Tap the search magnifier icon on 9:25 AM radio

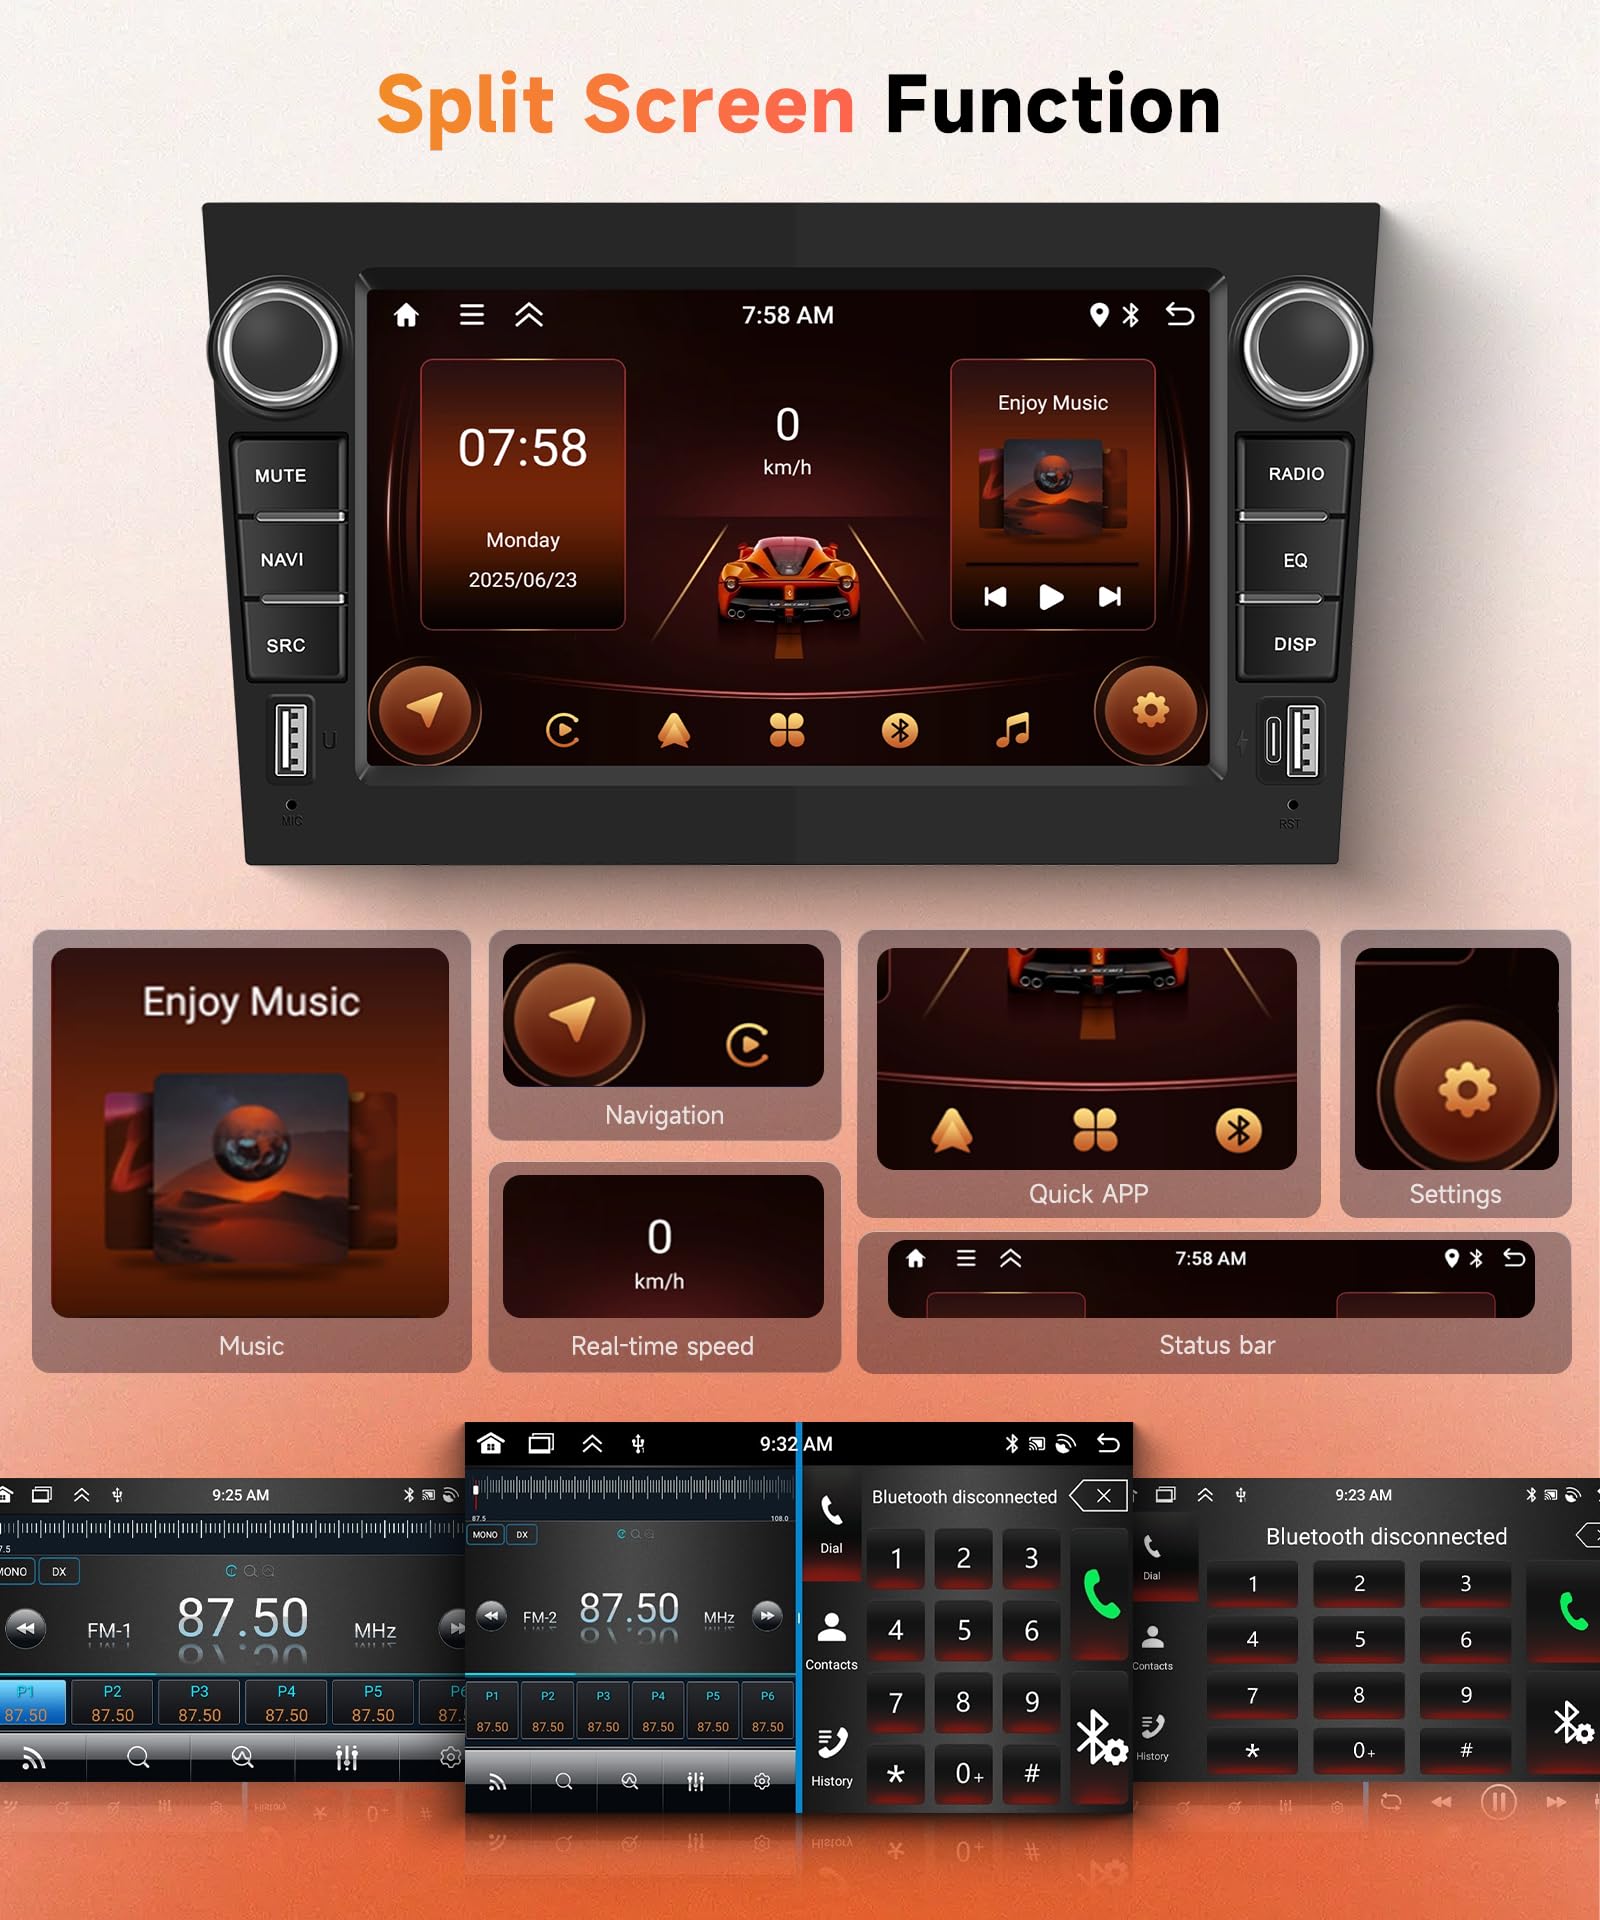138,1757
